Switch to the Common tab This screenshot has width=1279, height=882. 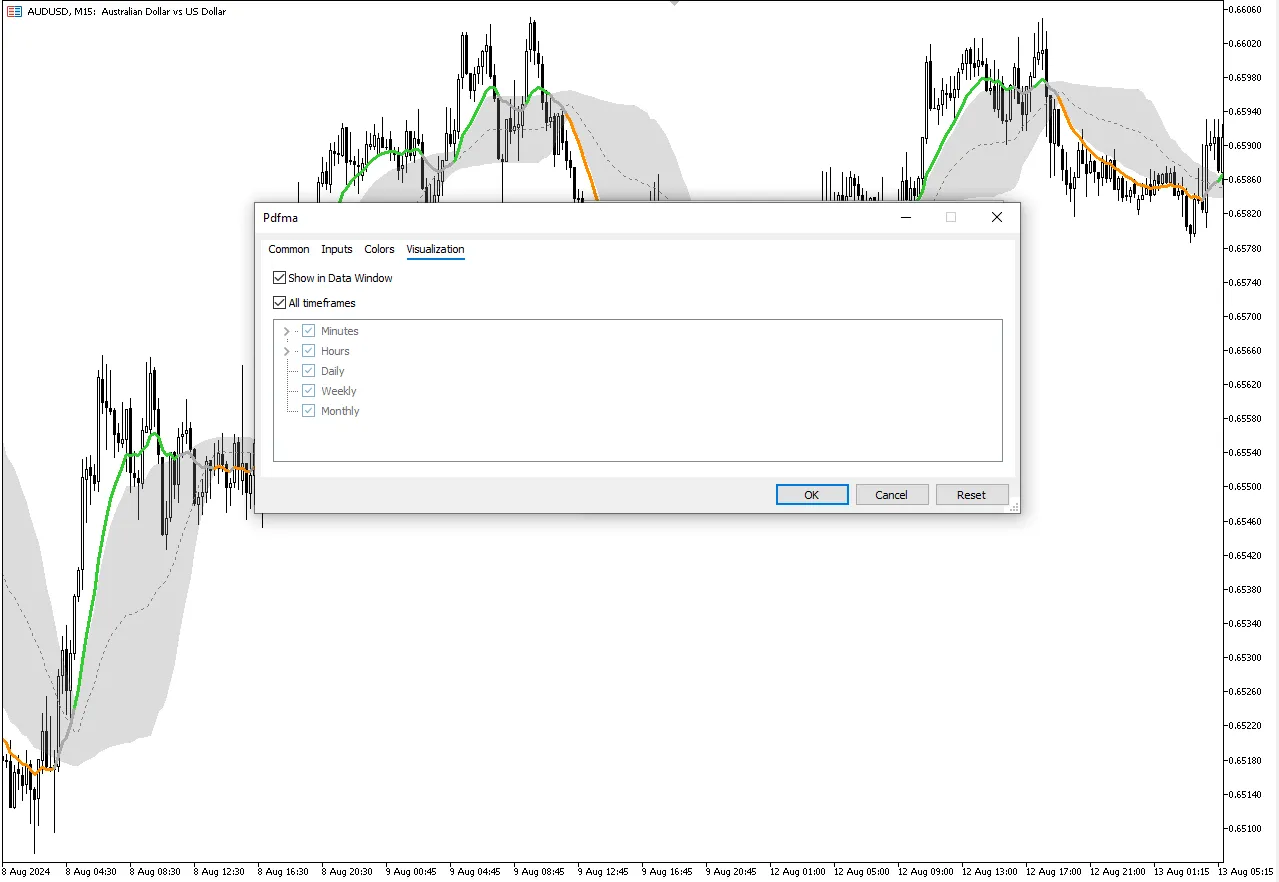[289, 249]
